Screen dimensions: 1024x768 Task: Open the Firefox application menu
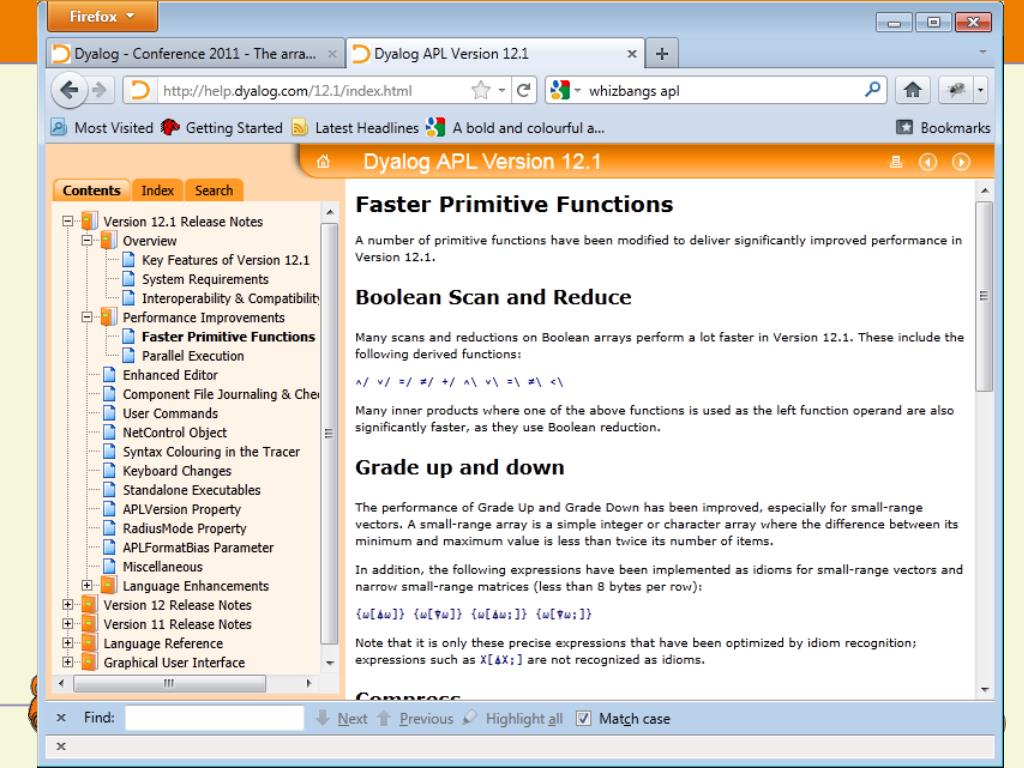click(x=102, y=16)
